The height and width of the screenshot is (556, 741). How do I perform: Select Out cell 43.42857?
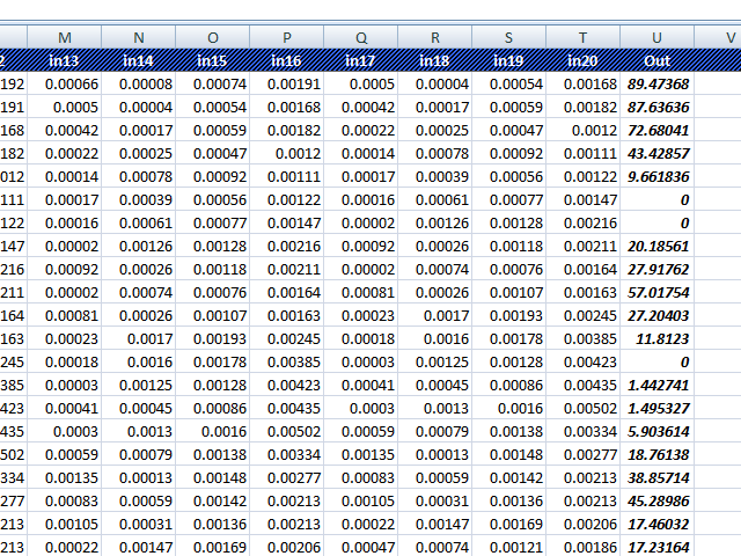tap(657, 153)
